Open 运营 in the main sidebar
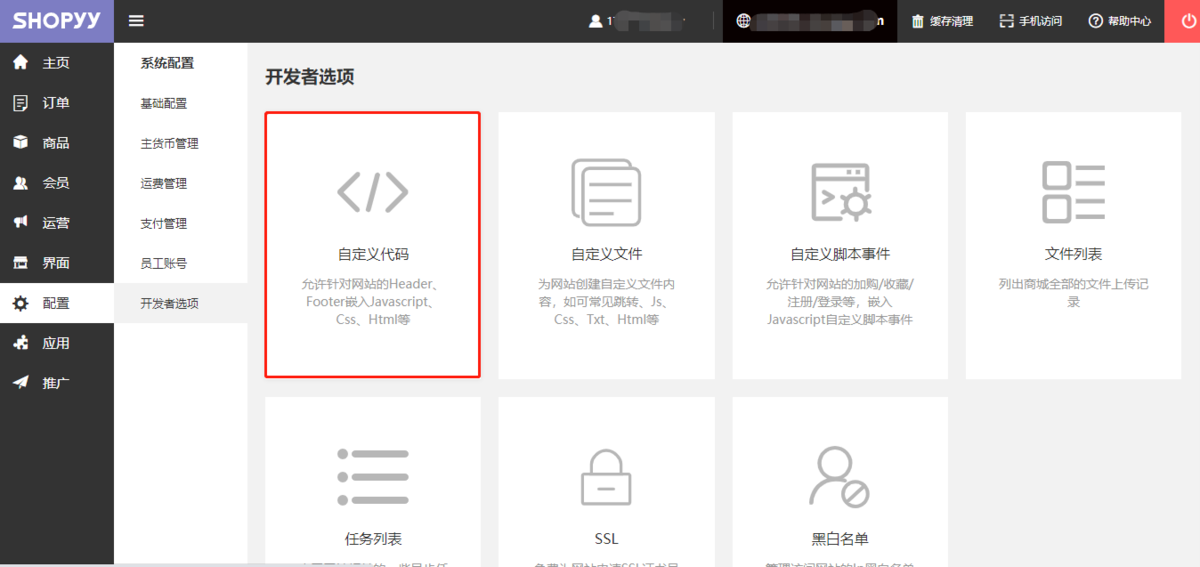 (56, 223)
